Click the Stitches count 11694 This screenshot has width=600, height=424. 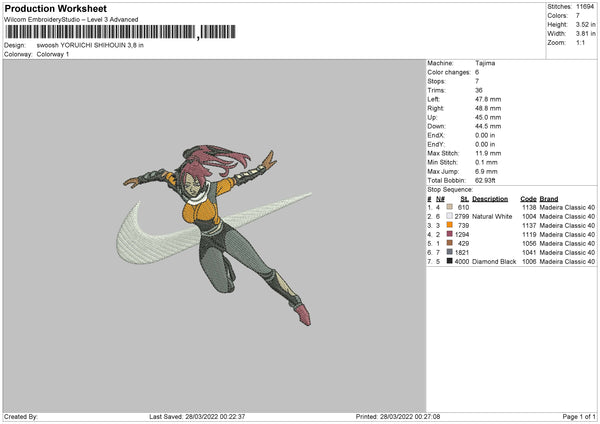coord(586,6)
